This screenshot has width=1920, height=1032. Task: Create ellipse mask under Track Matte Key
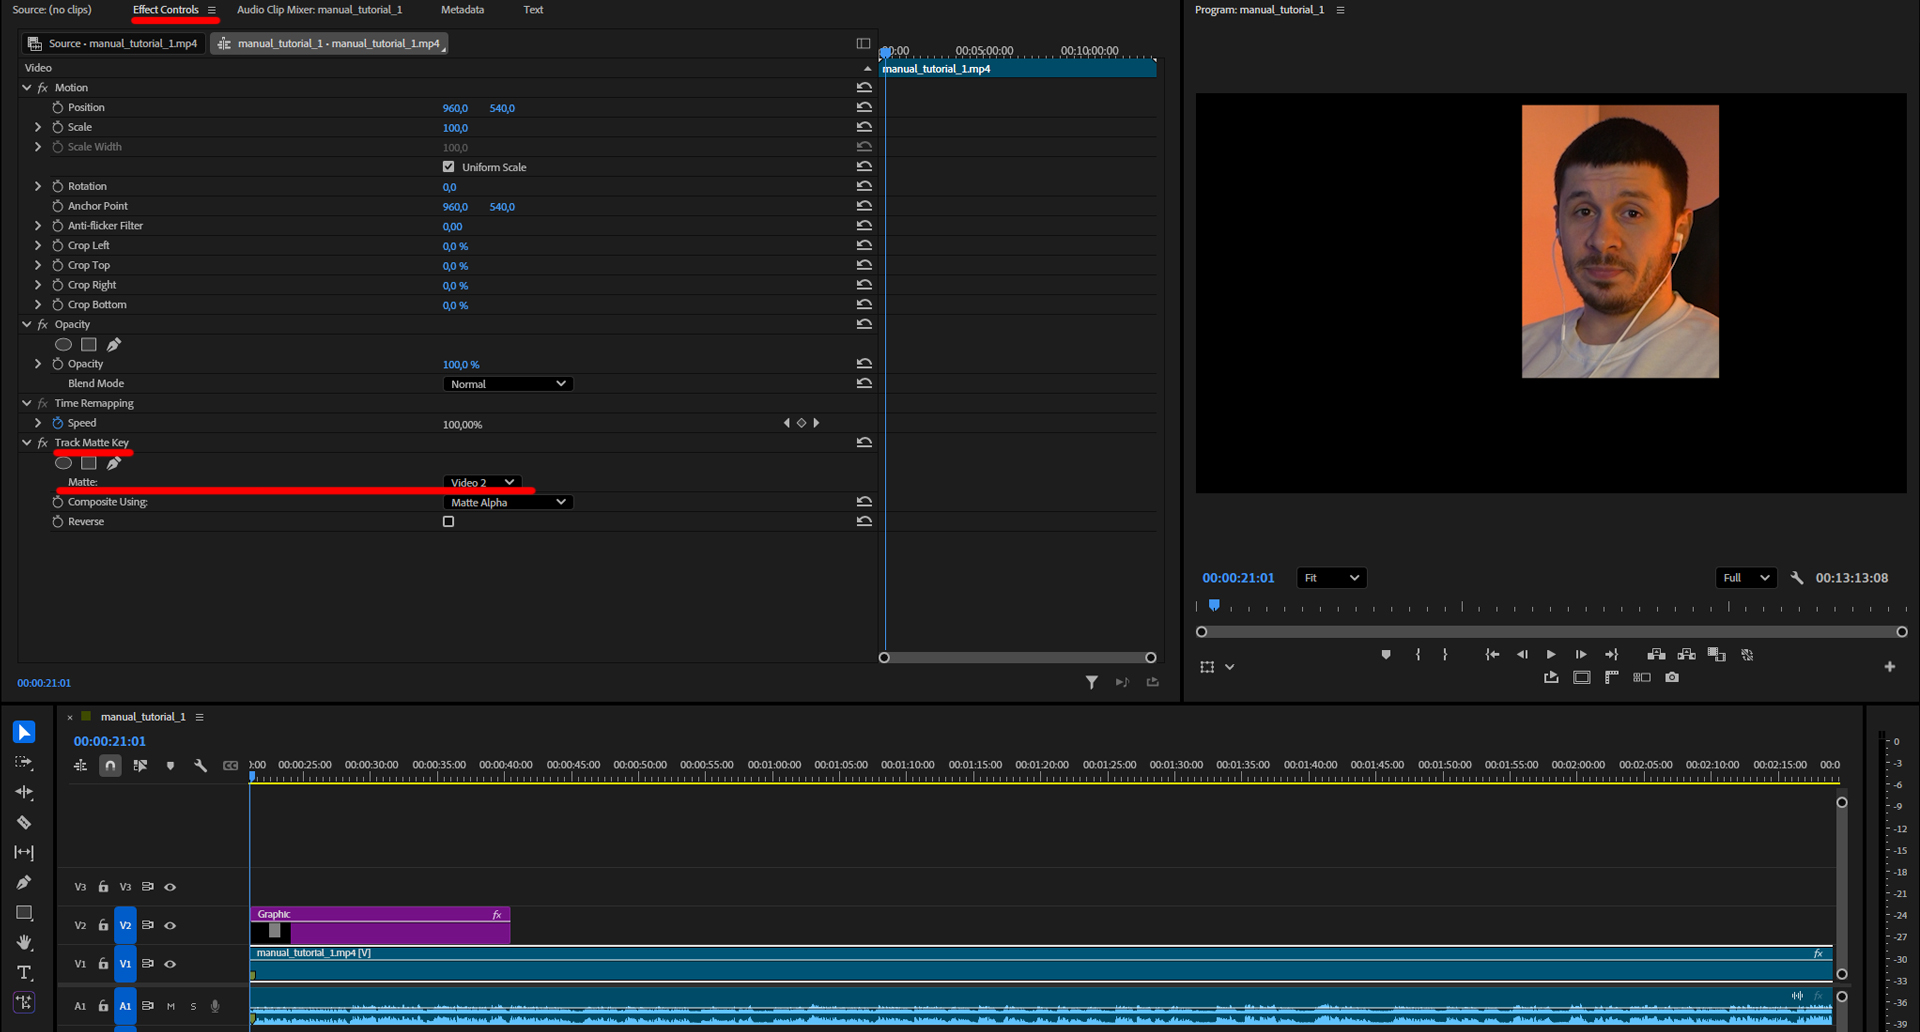63,463
